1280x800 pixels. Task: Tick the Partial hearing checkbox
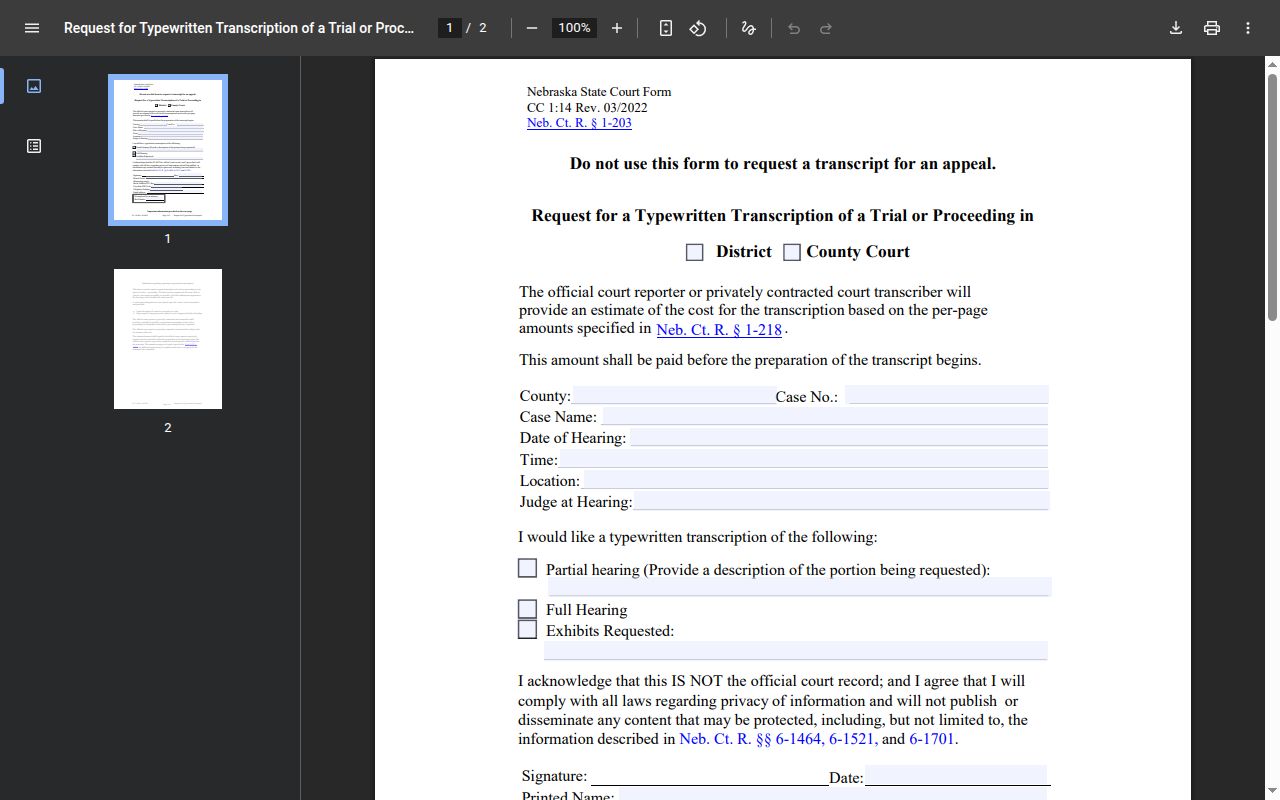528,568
